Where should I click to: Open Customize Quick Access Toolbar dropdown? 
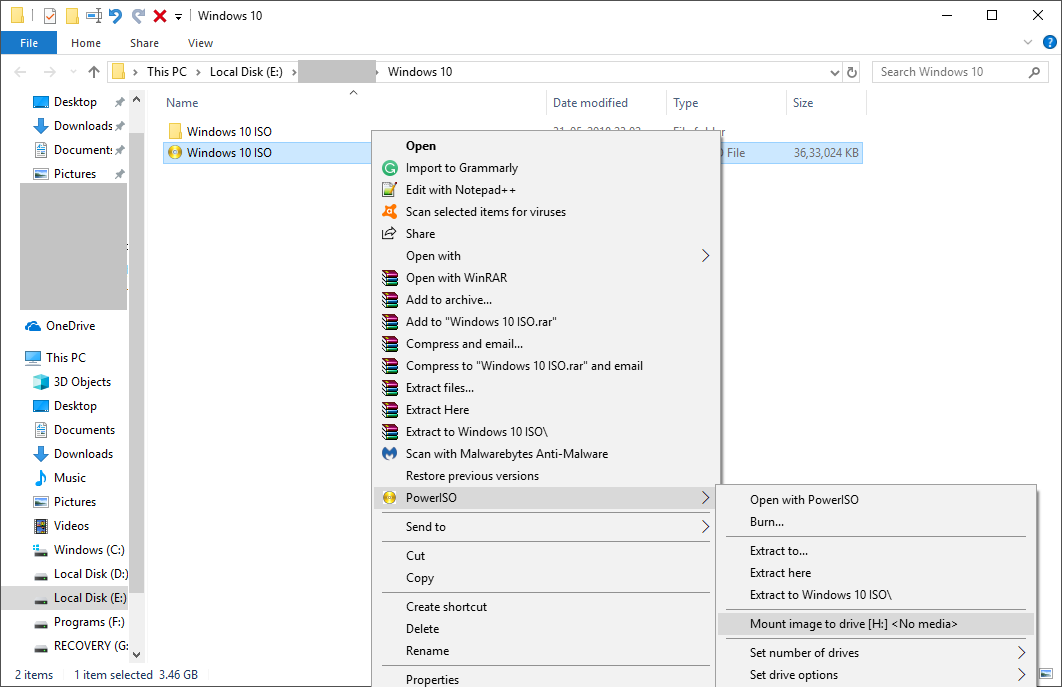178,17
